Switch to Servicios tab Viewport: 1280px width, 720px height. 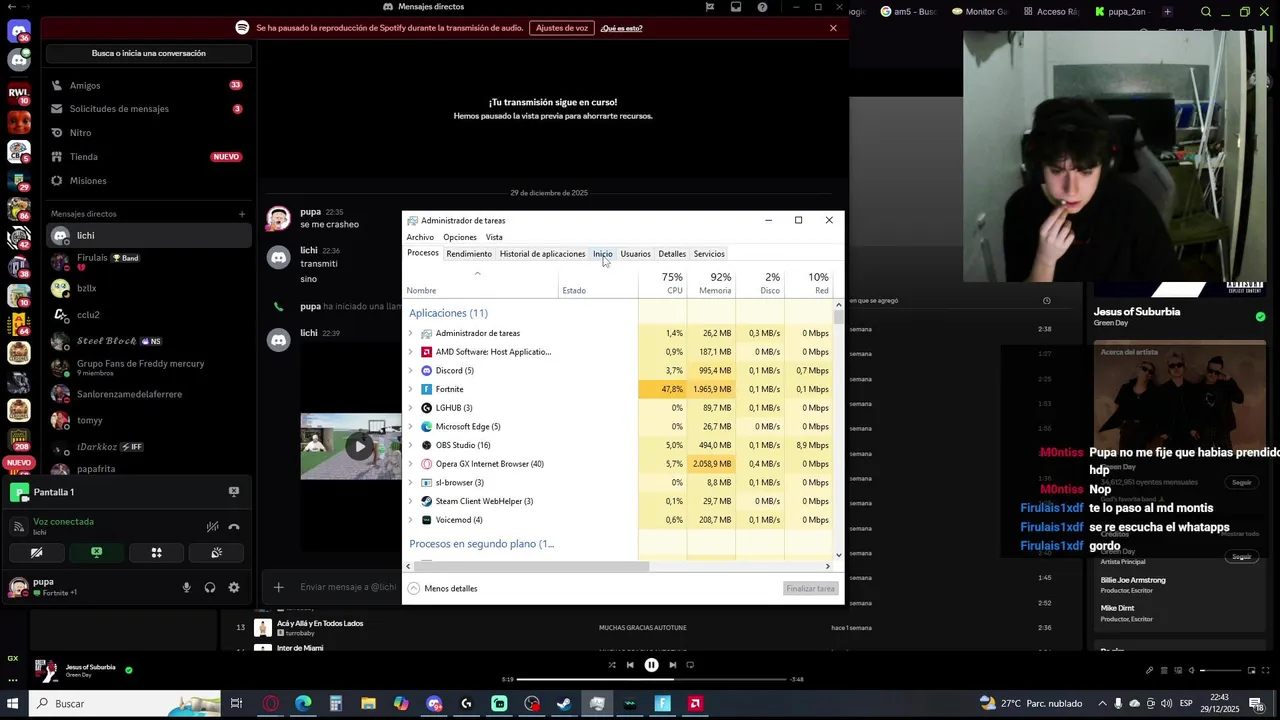pyautogui.click(x=709, y=254)
